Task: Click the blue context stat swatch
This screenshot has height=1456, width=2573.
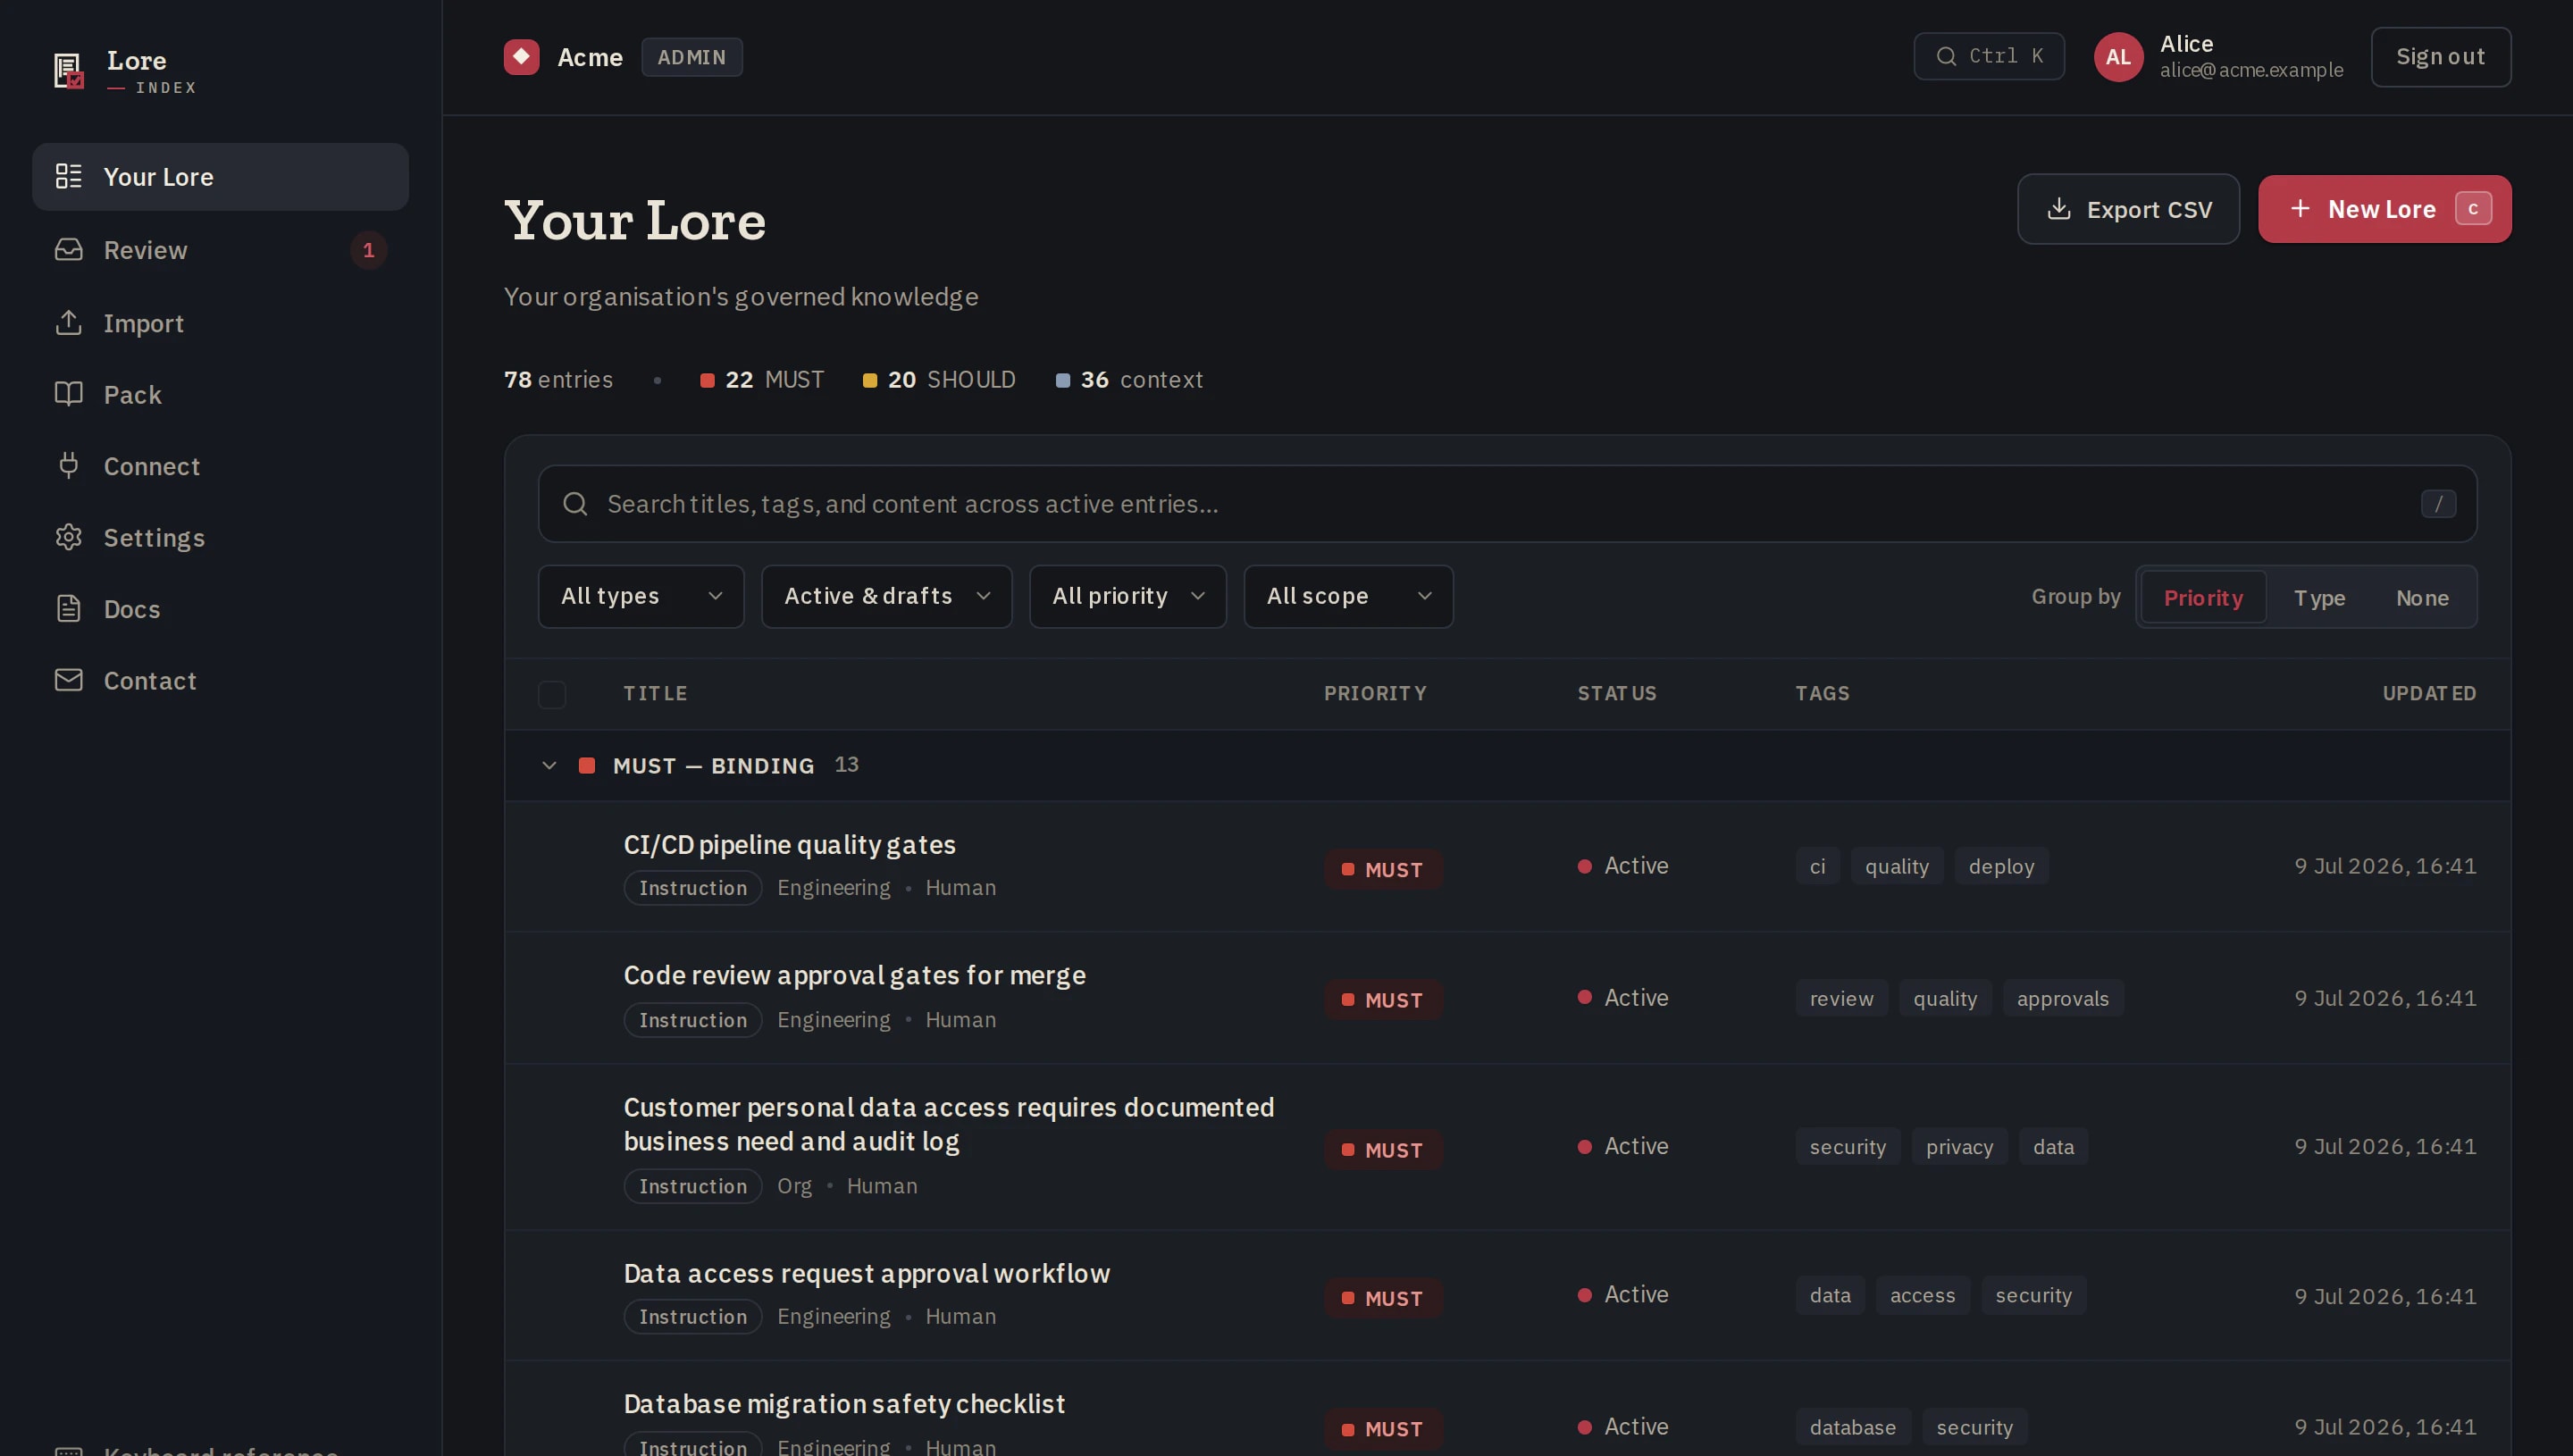Action: click(1062, 380)
